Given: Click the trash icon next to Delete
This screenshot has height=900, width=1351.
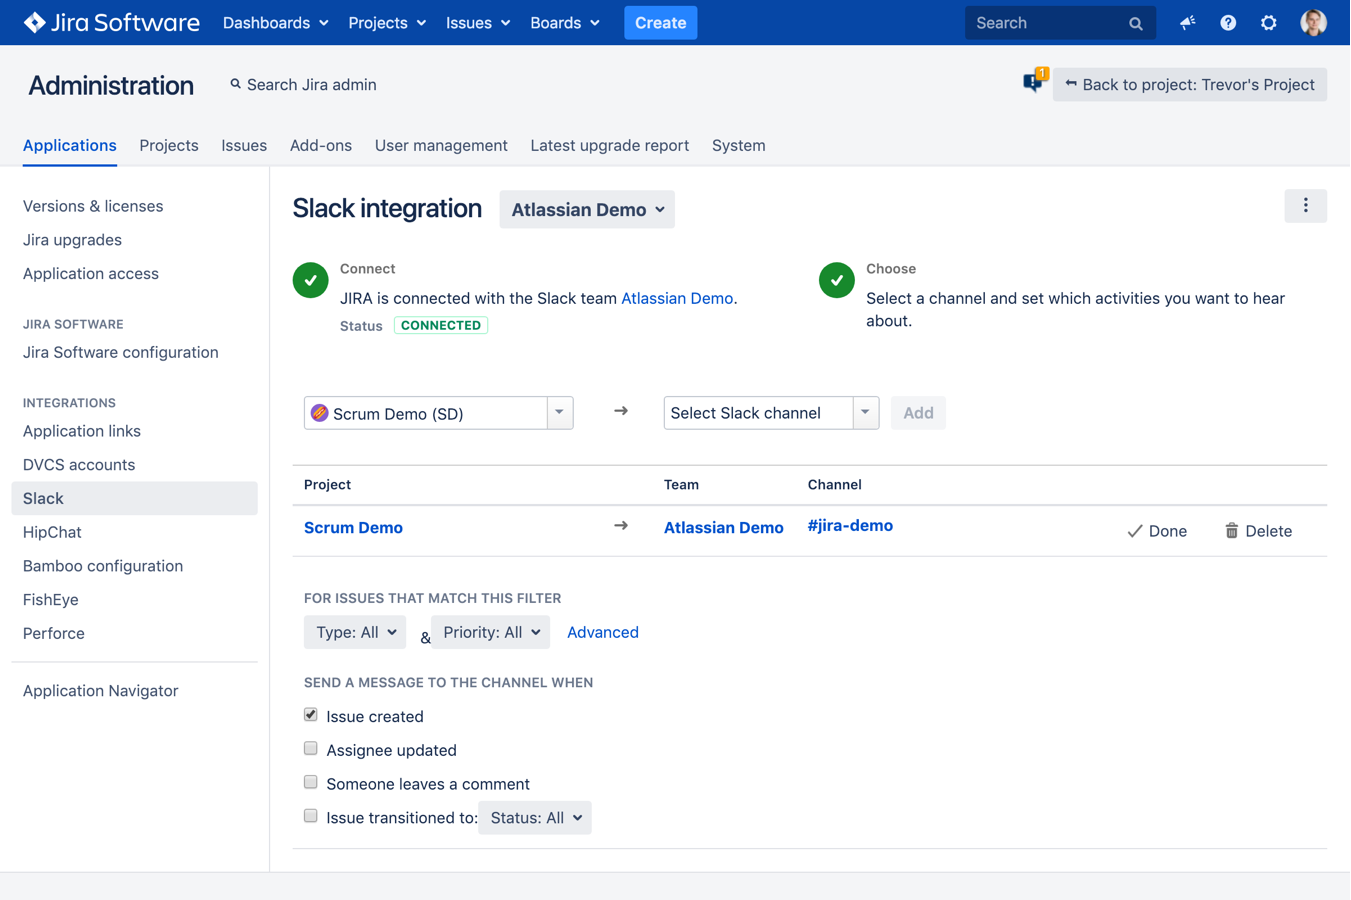Looking at the screenshot, I should (1232, 531).
